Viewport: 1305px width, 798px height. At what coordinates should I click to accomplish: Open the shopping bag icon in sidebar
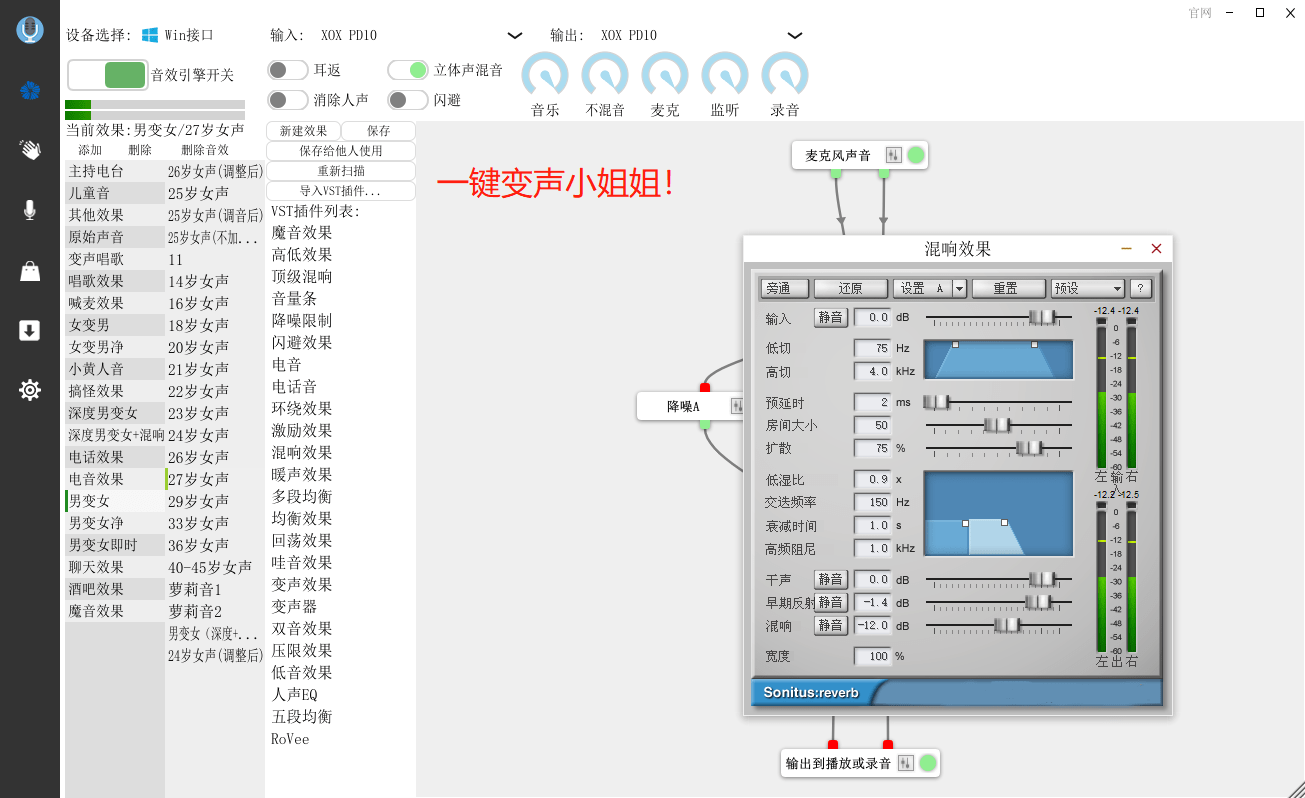[x=30, y=271]
